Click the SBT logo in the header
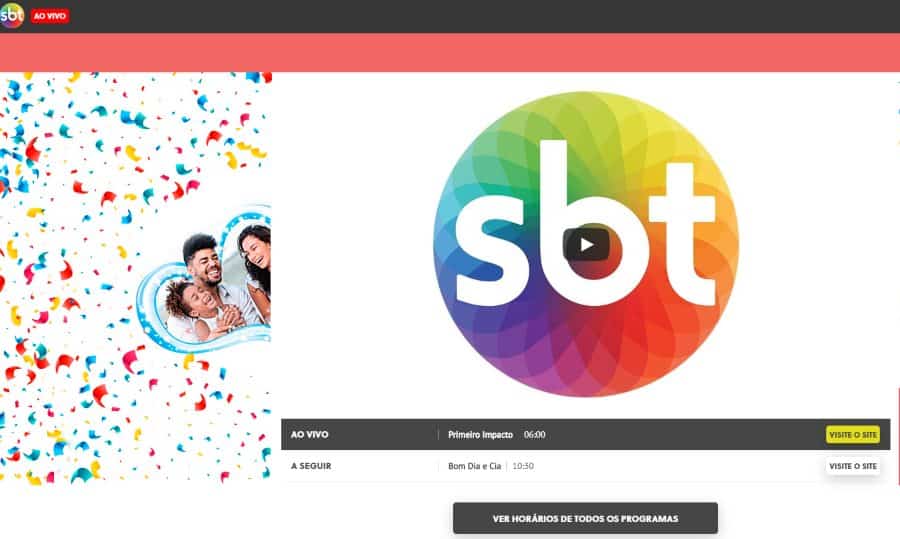The image size is (900, 539). 11,15
